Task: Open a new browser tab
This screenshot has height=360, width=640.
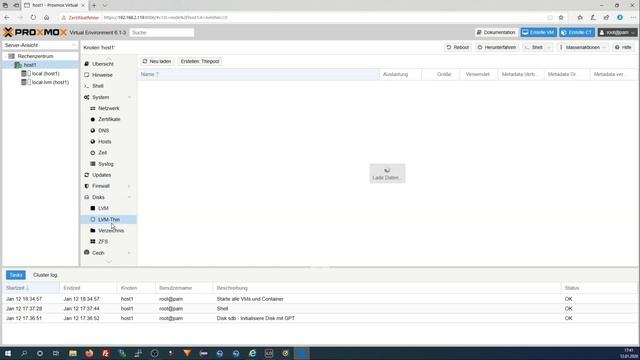Action: coord(94,5)
